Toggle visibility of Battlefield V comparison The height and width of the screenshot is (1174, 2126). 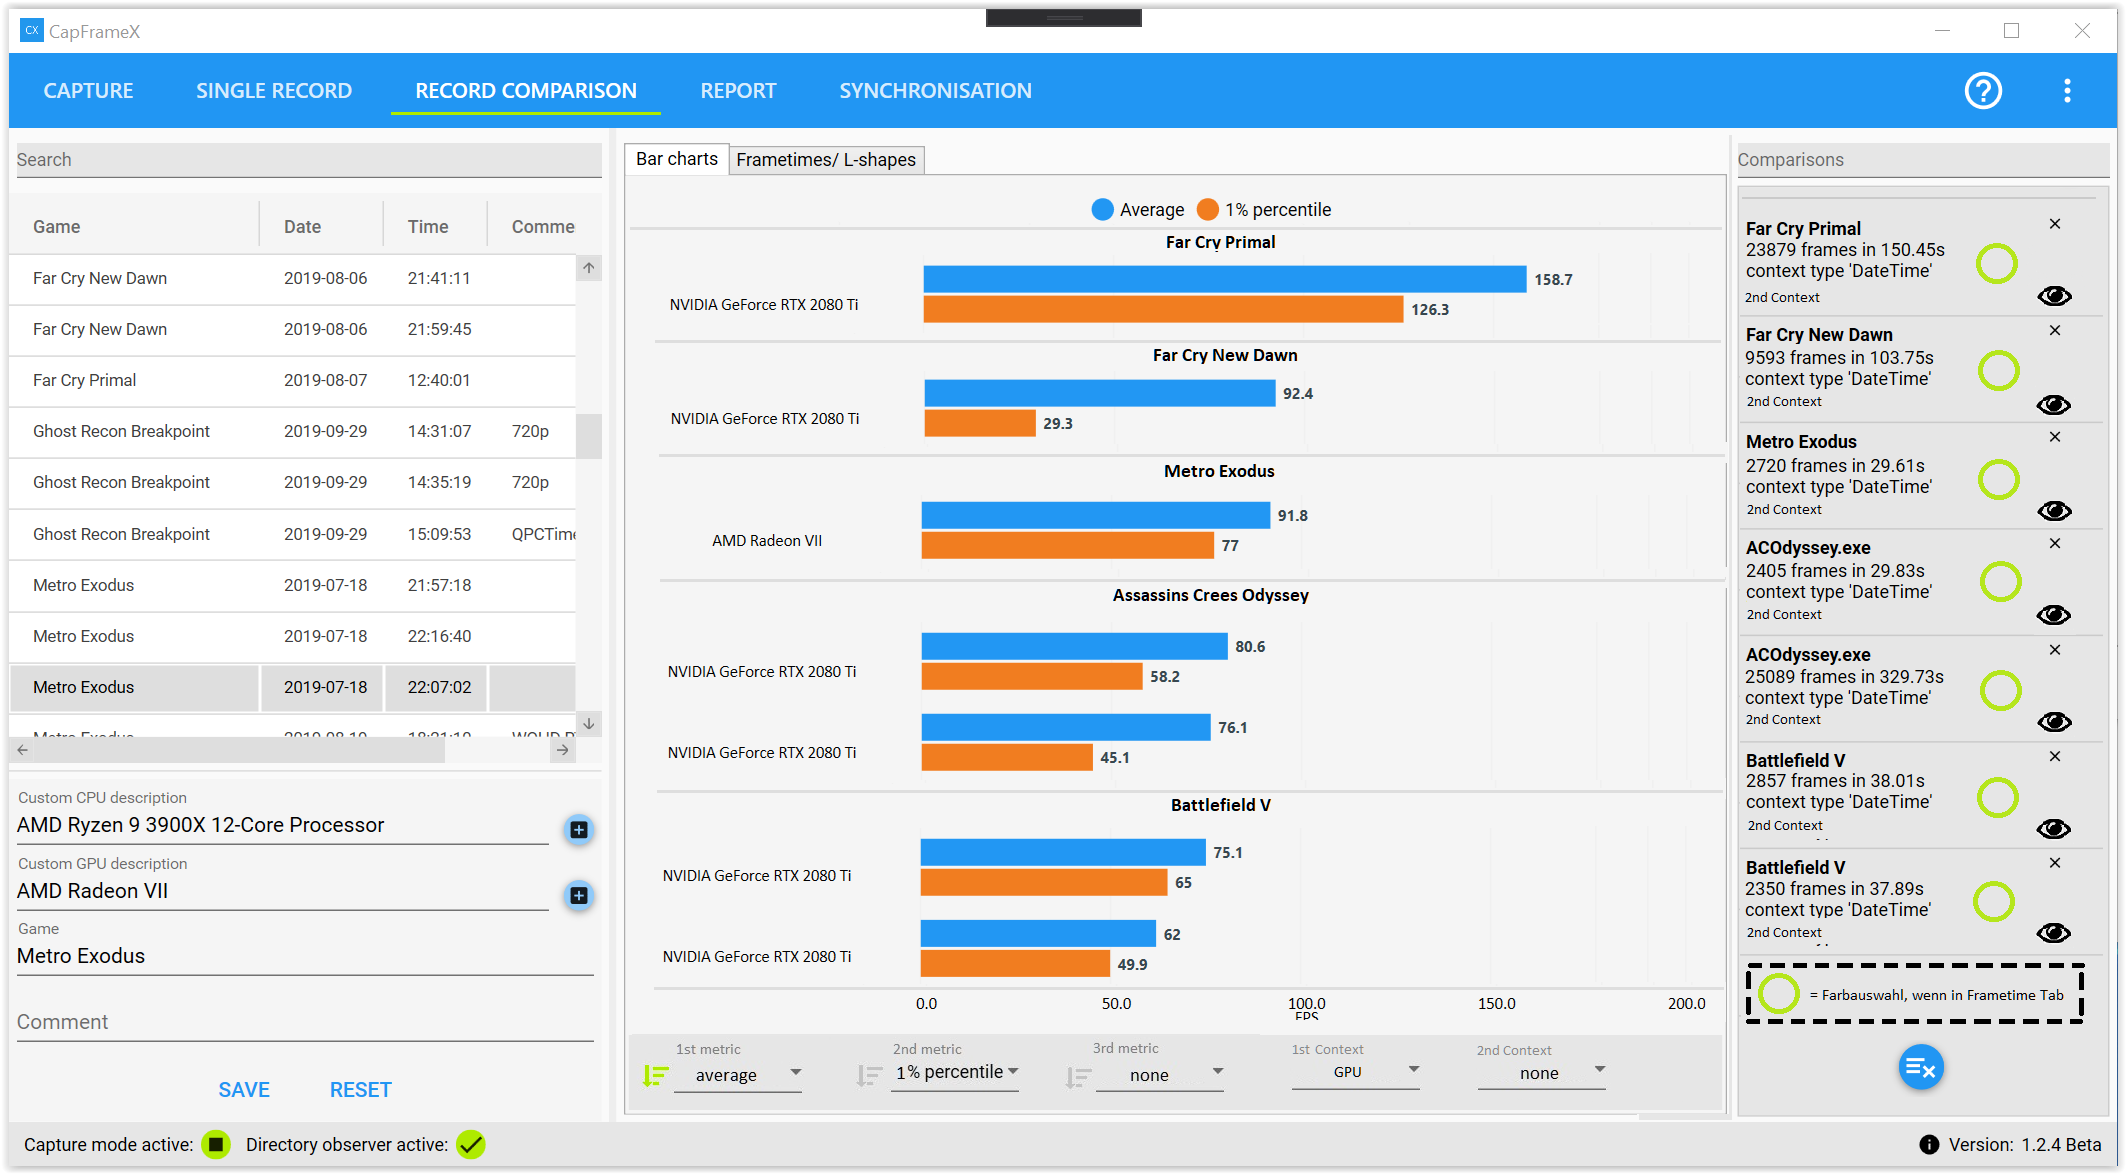[x=2054, y=828]
